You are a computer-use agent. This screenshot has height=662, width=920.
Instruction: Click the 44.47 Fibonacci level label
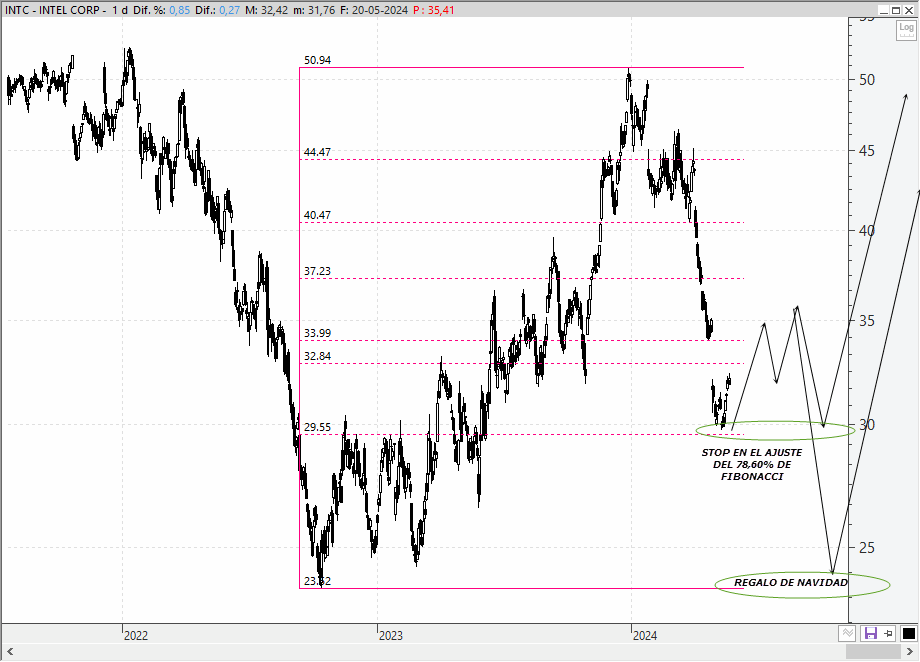pyautogui.click(x=317, y=152)
